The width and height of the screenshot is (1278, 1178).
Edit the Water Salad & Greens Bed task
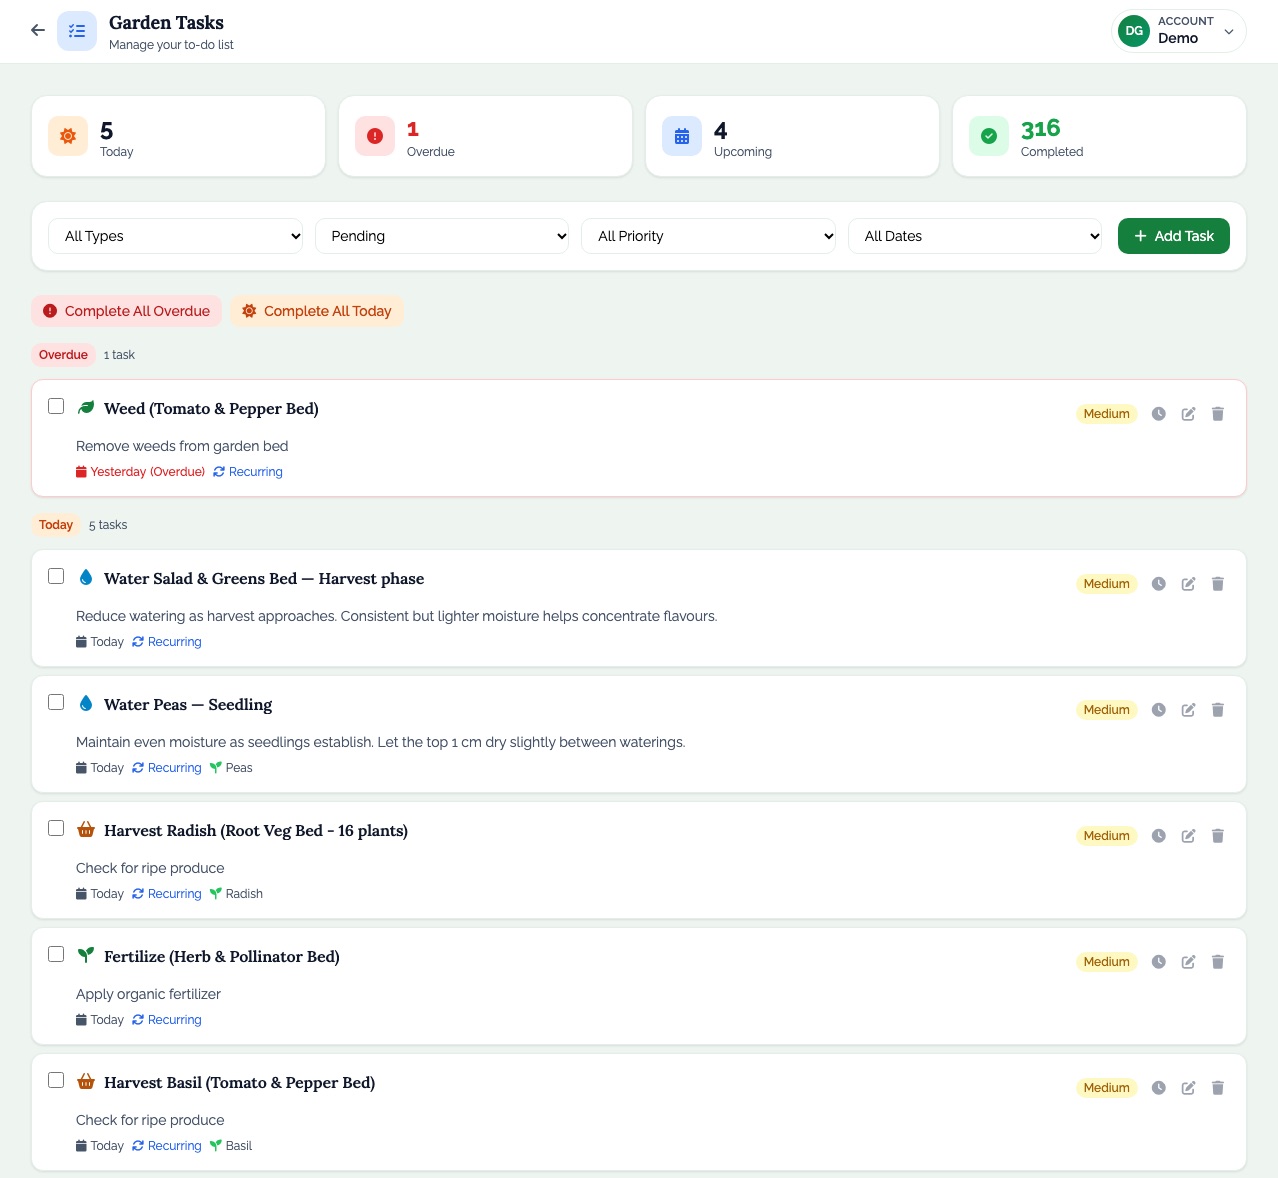pos(1188,584)
